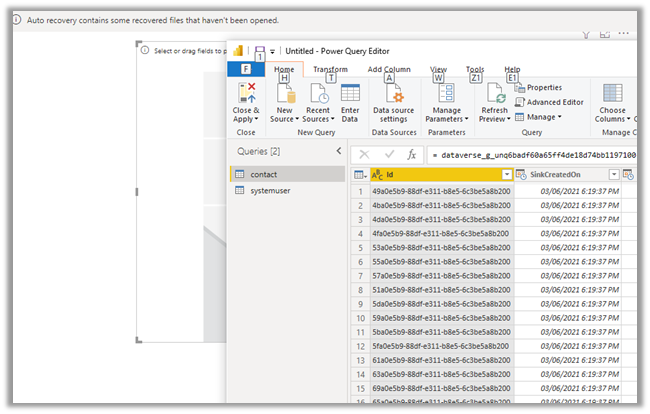Click the fx function button in the formula bar
Image resolution: width=650 pixels, height=414 pixels.
pyautogui.click(x=411, y=155)
